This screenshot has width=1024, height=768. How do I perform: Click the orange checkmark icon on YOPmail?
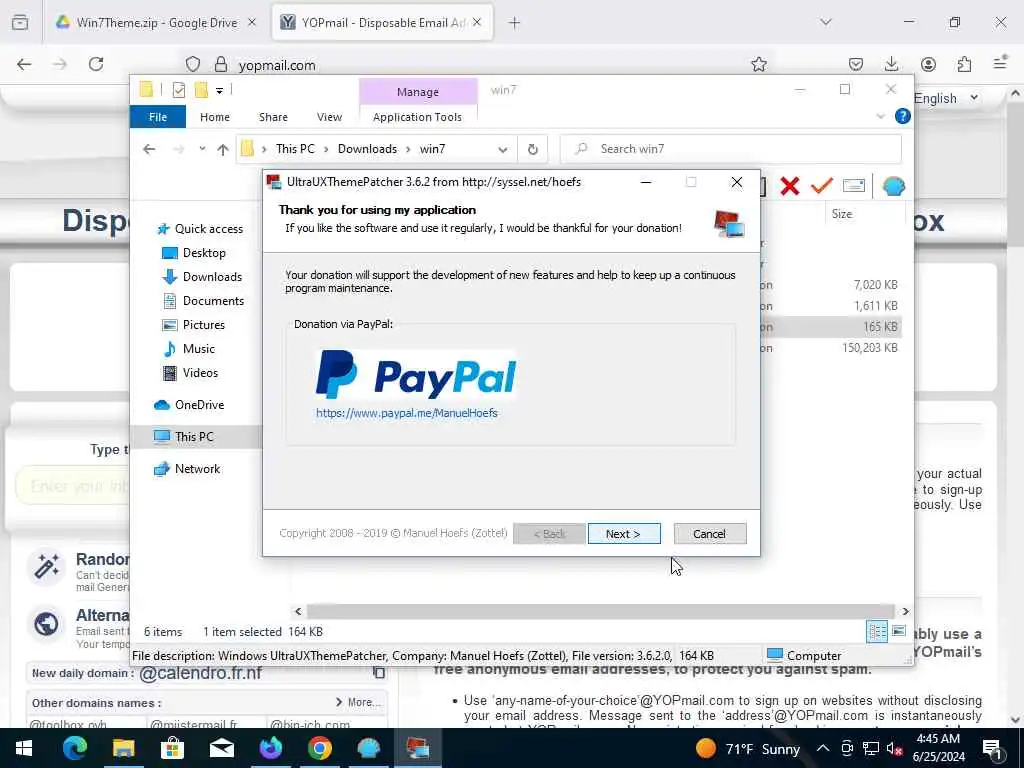pyautogui.click(x=822, y=186)
